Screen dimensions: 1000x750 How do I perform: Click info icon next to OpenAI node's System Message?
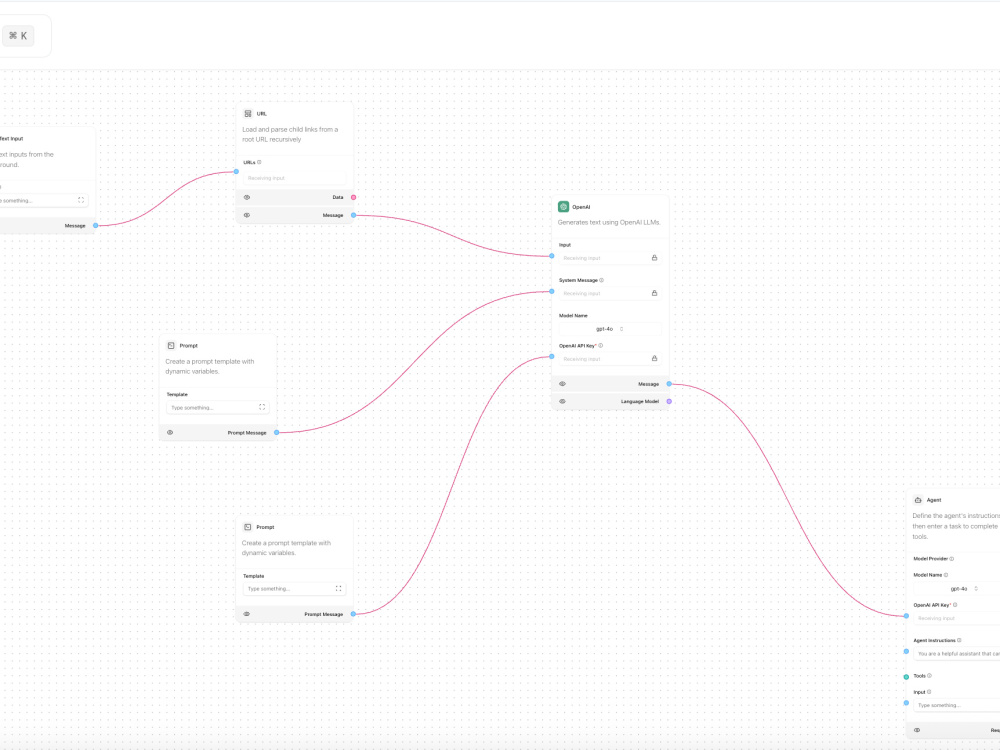(x=601, y=280)
